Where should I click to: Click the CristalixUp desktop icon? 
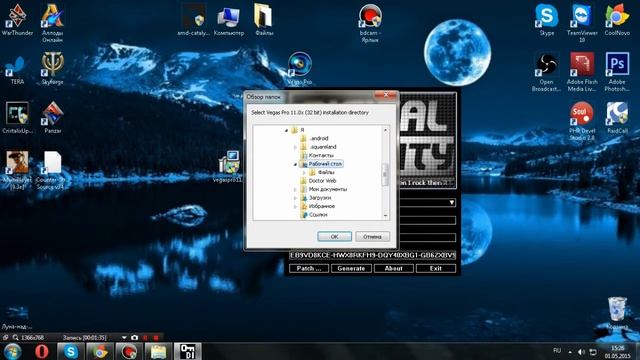[x=17, y=118]
